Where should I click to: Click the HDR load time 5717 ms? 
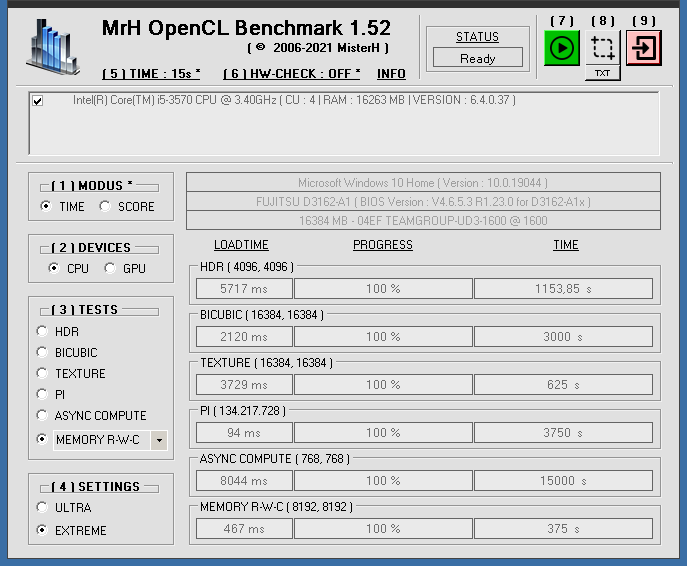click(x=244, y=289)
